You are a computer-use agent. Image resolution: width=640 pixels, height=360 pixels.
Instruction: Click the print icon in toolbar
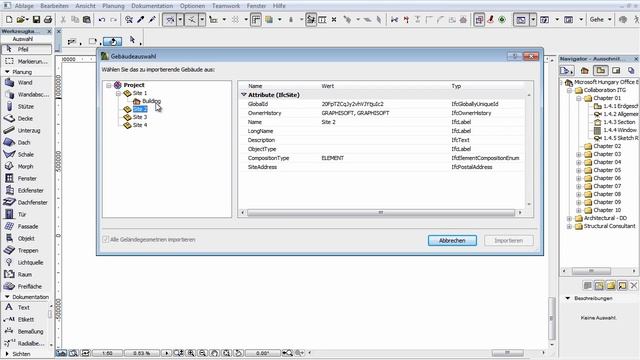point(48,20)
